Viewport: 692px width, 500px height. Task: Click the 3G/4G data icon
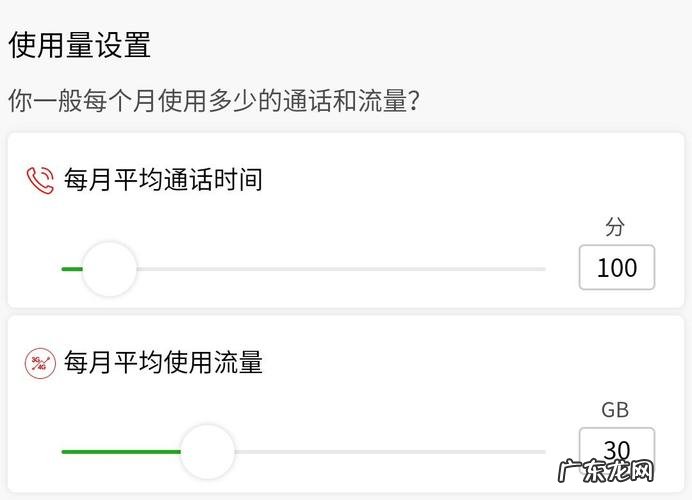pyautogui.click(x=40, y=363)
